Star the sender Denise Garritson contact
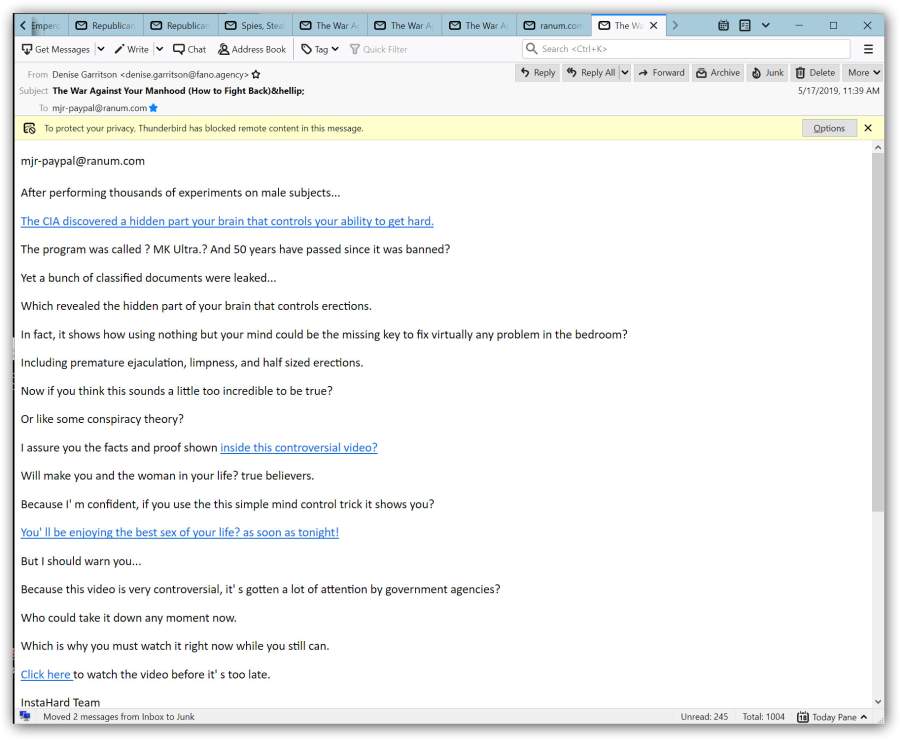 (x=256, y=75)
